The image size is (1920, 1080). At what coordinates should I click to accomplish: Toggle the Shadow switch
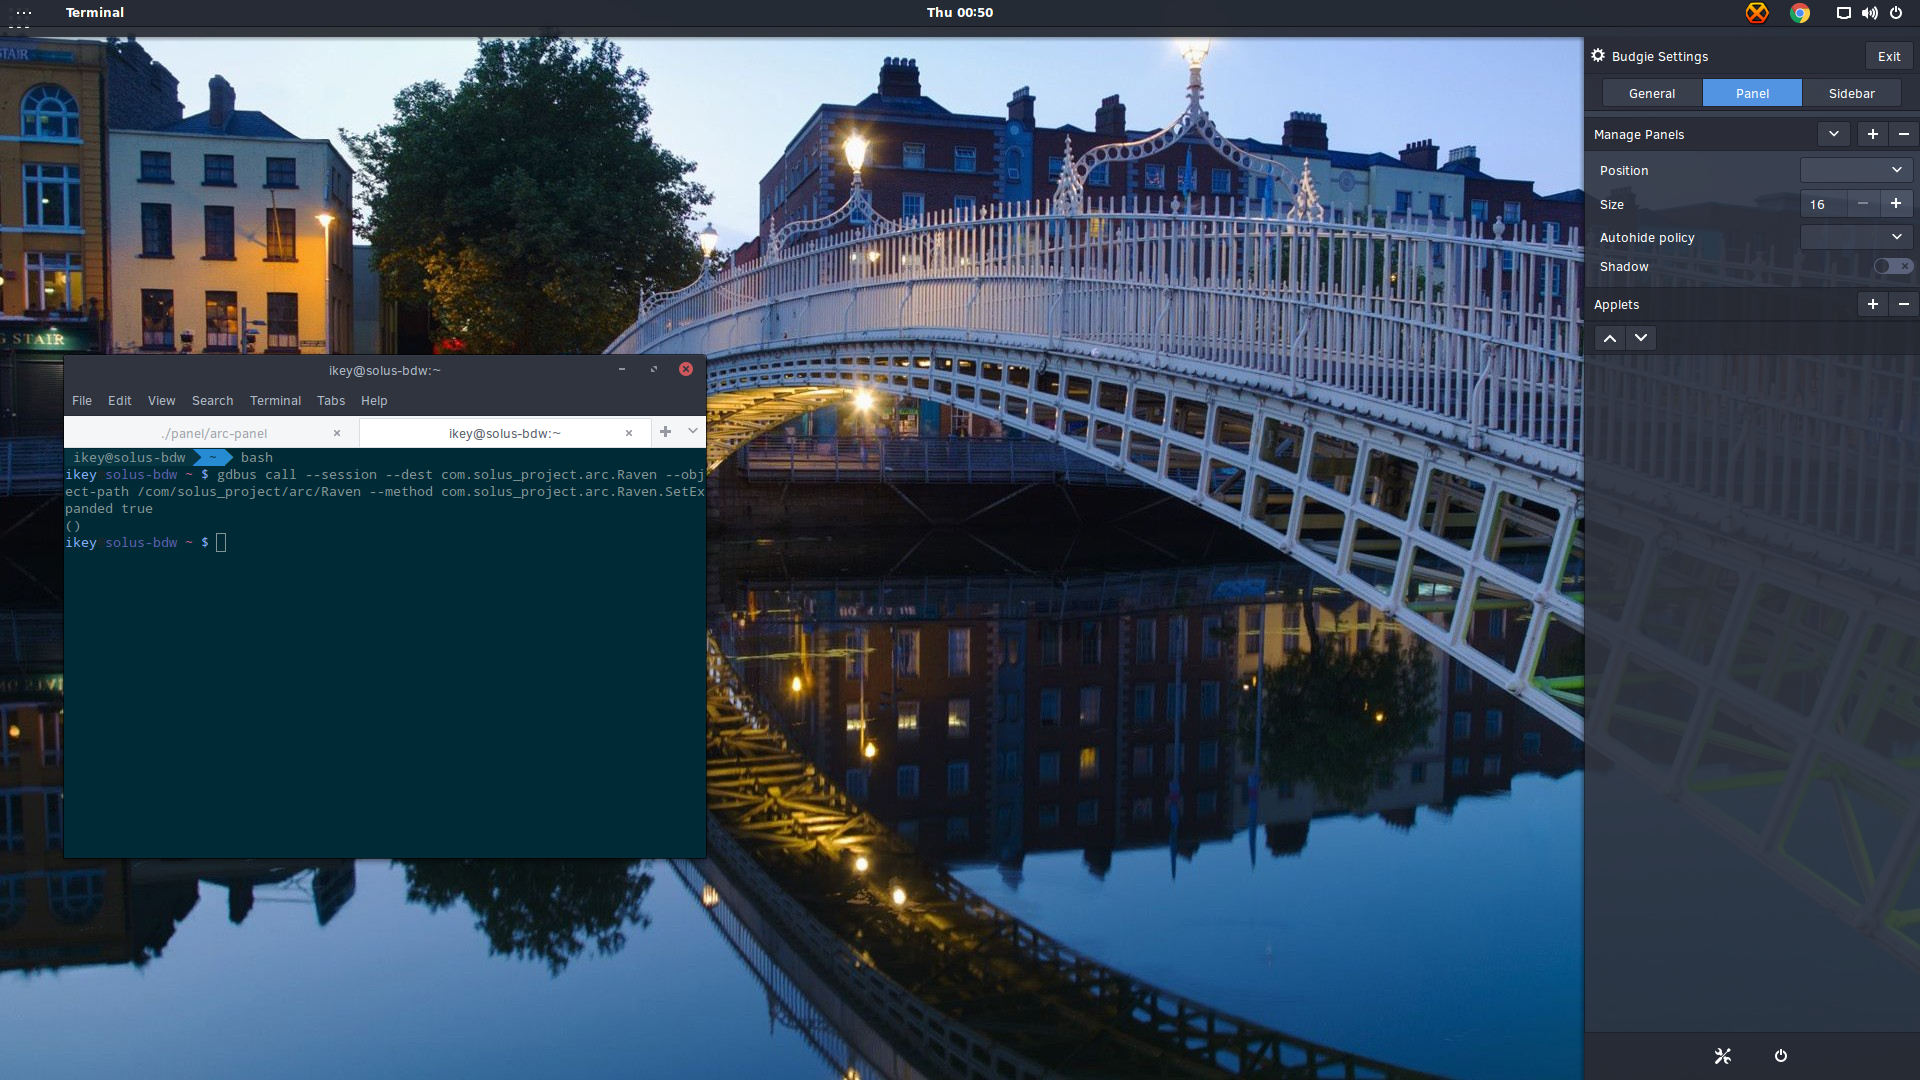(x=1892, y=266)
